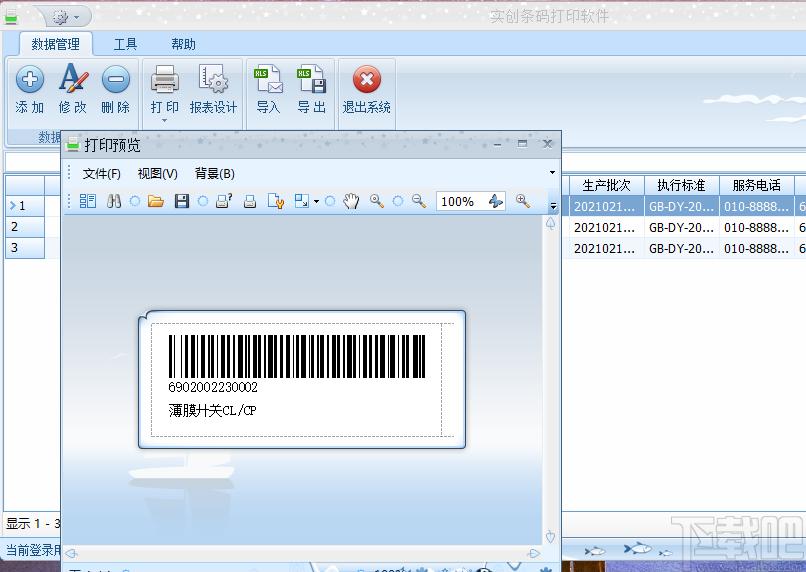Screen dimensions: 806x572
Task: Select row 3 header in data grid
Action: (x=25, y=248)
